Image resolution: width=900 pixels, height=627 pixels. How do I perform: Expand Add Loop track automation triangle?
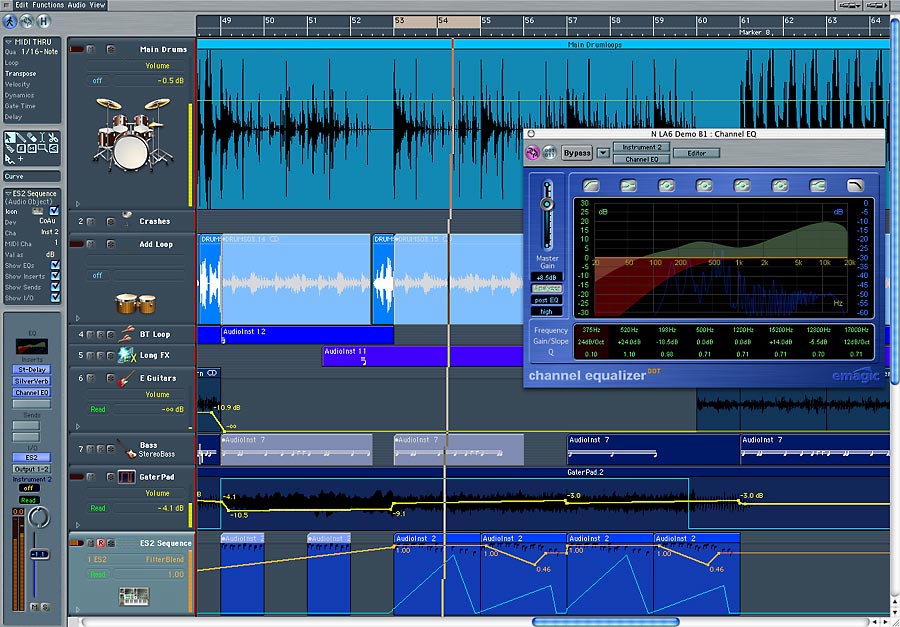(78, 318)
